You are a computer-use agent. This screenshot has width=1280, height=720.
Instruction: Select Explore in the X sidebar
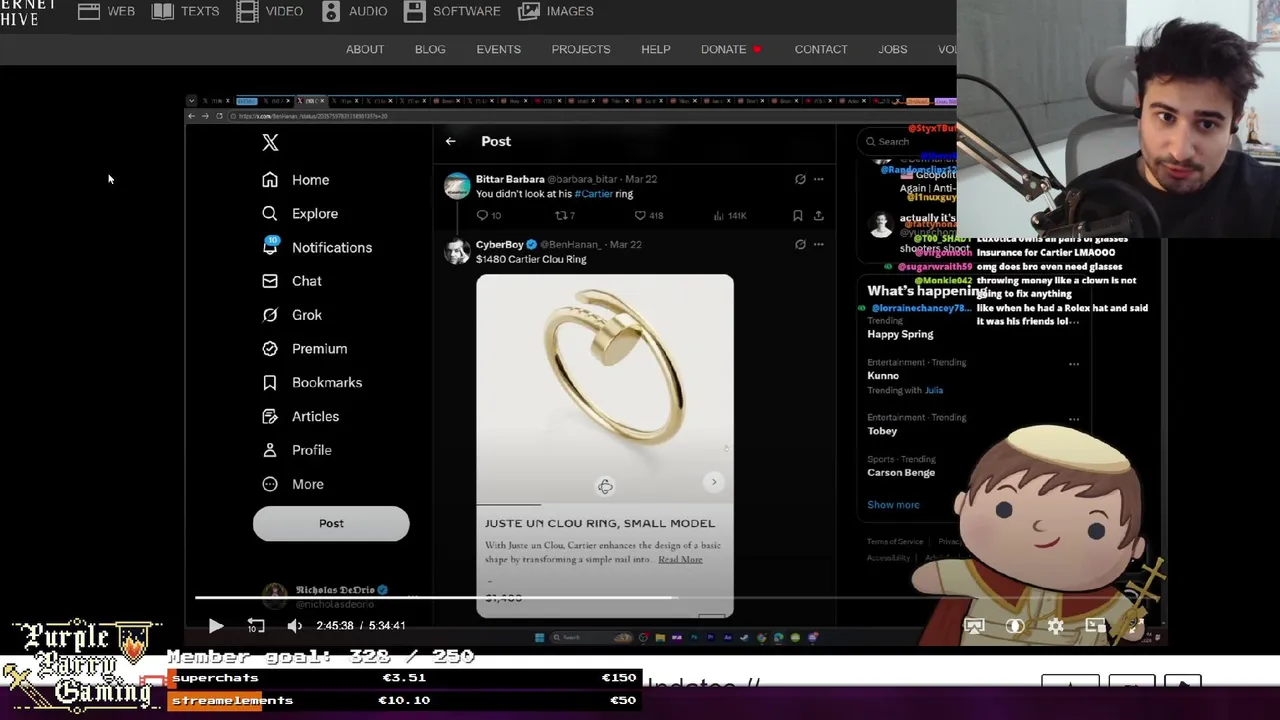point(300,214)
